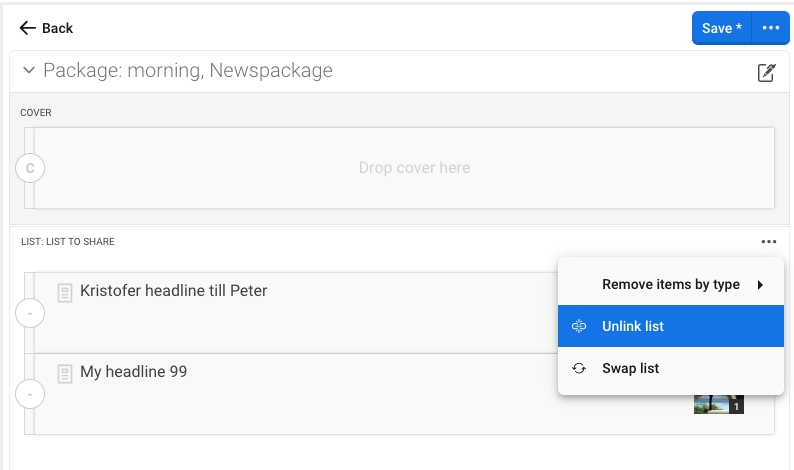Click the Back text link
Viewport: 794px width, 470px height.
(57, 28)
